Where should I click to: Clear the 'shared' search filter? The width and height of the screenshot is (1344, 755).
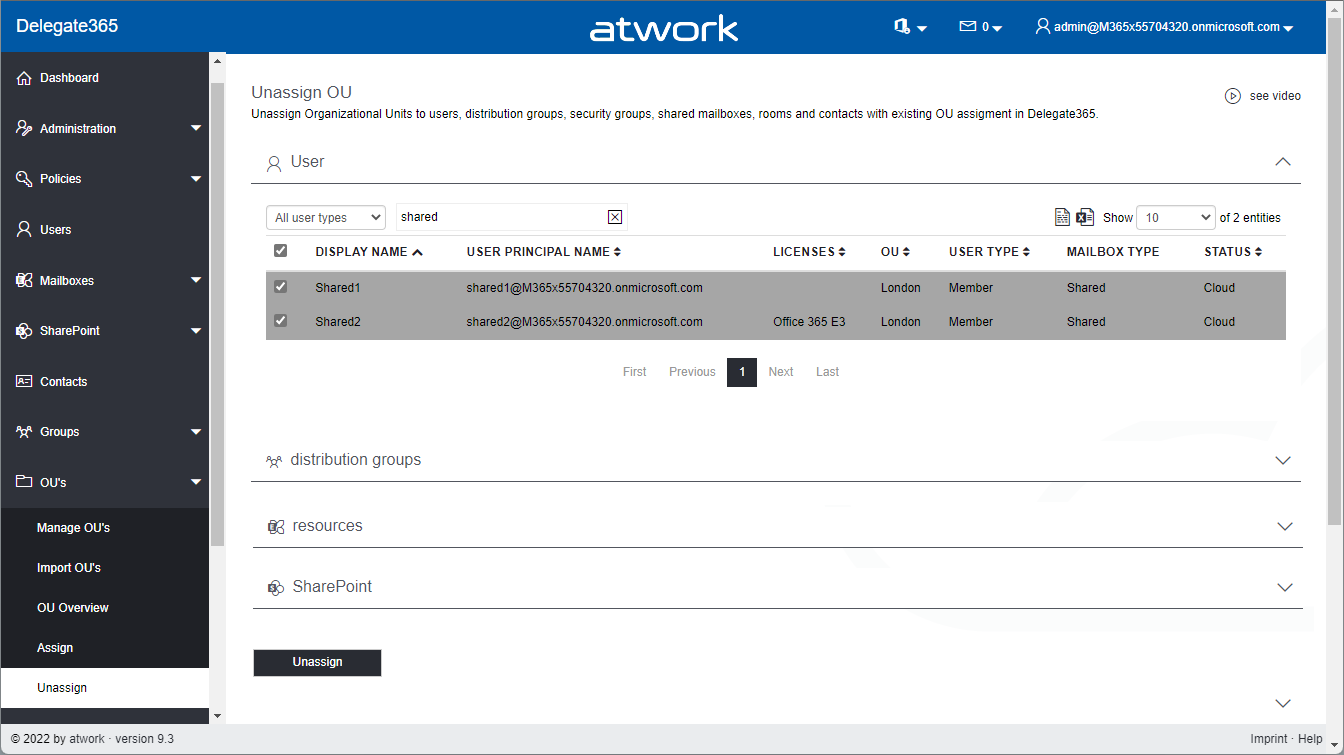click(615, 217)
